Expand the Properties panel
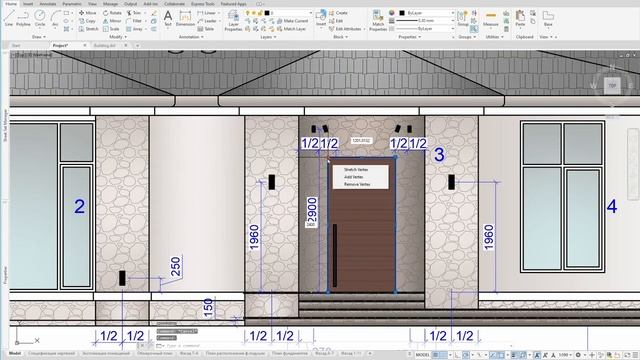 pyautogui.click(x=409, y=37)
